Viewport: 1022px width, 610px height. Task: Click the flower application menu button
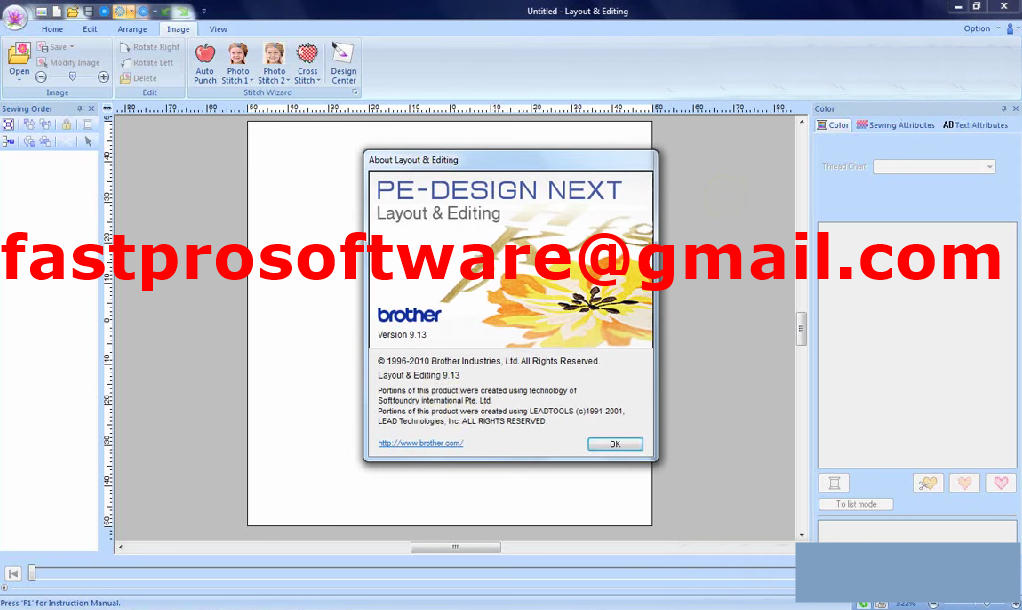click(x=14, y=16)
